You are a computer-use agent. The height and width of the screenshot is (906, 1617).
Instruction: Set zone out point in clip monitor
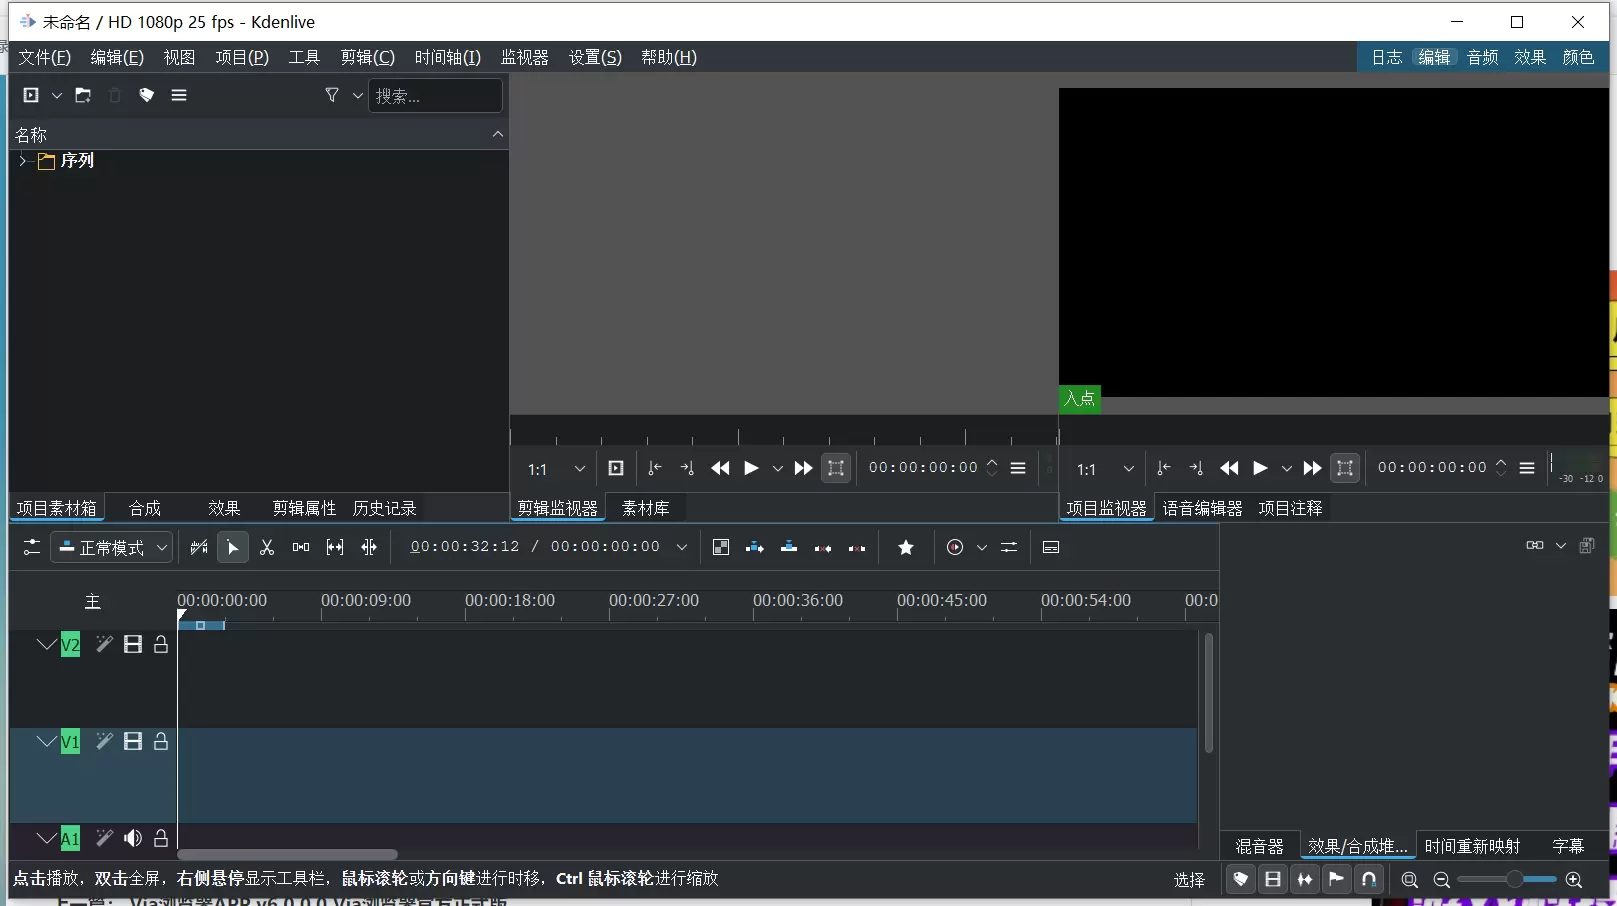coord(687,468)
